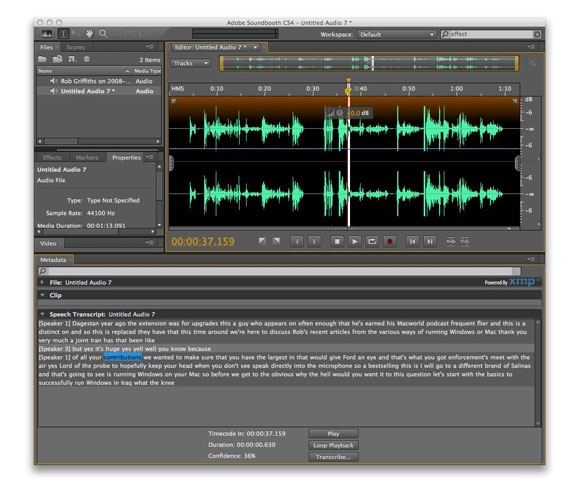Click the new score icon in Files panel
The image size is (586, 494).
(x=72, y=59)
